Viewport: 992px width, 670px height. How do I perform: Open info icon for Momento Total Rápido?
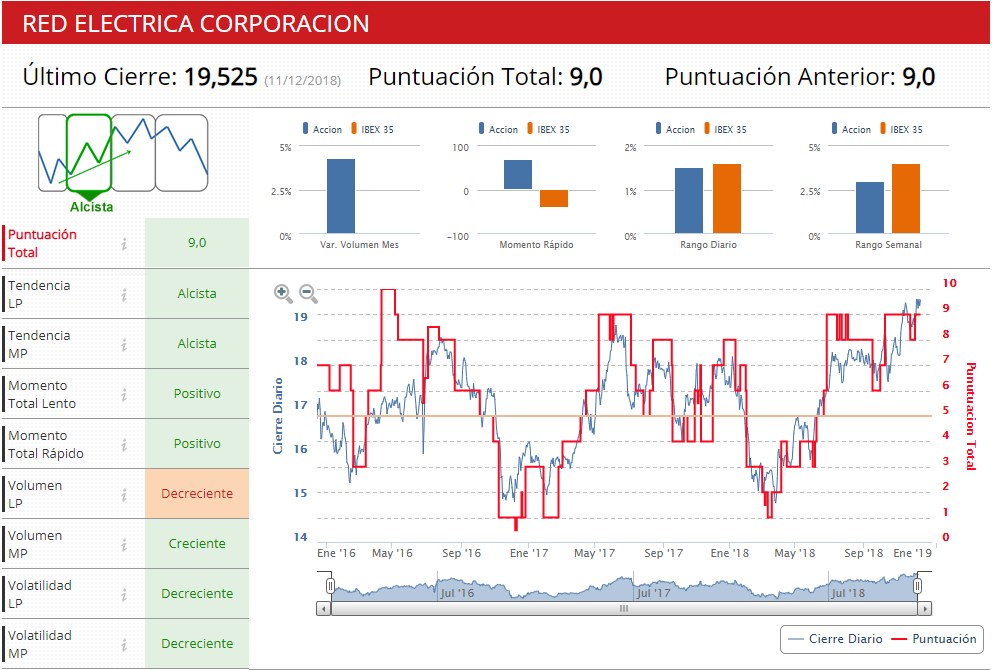124,445
